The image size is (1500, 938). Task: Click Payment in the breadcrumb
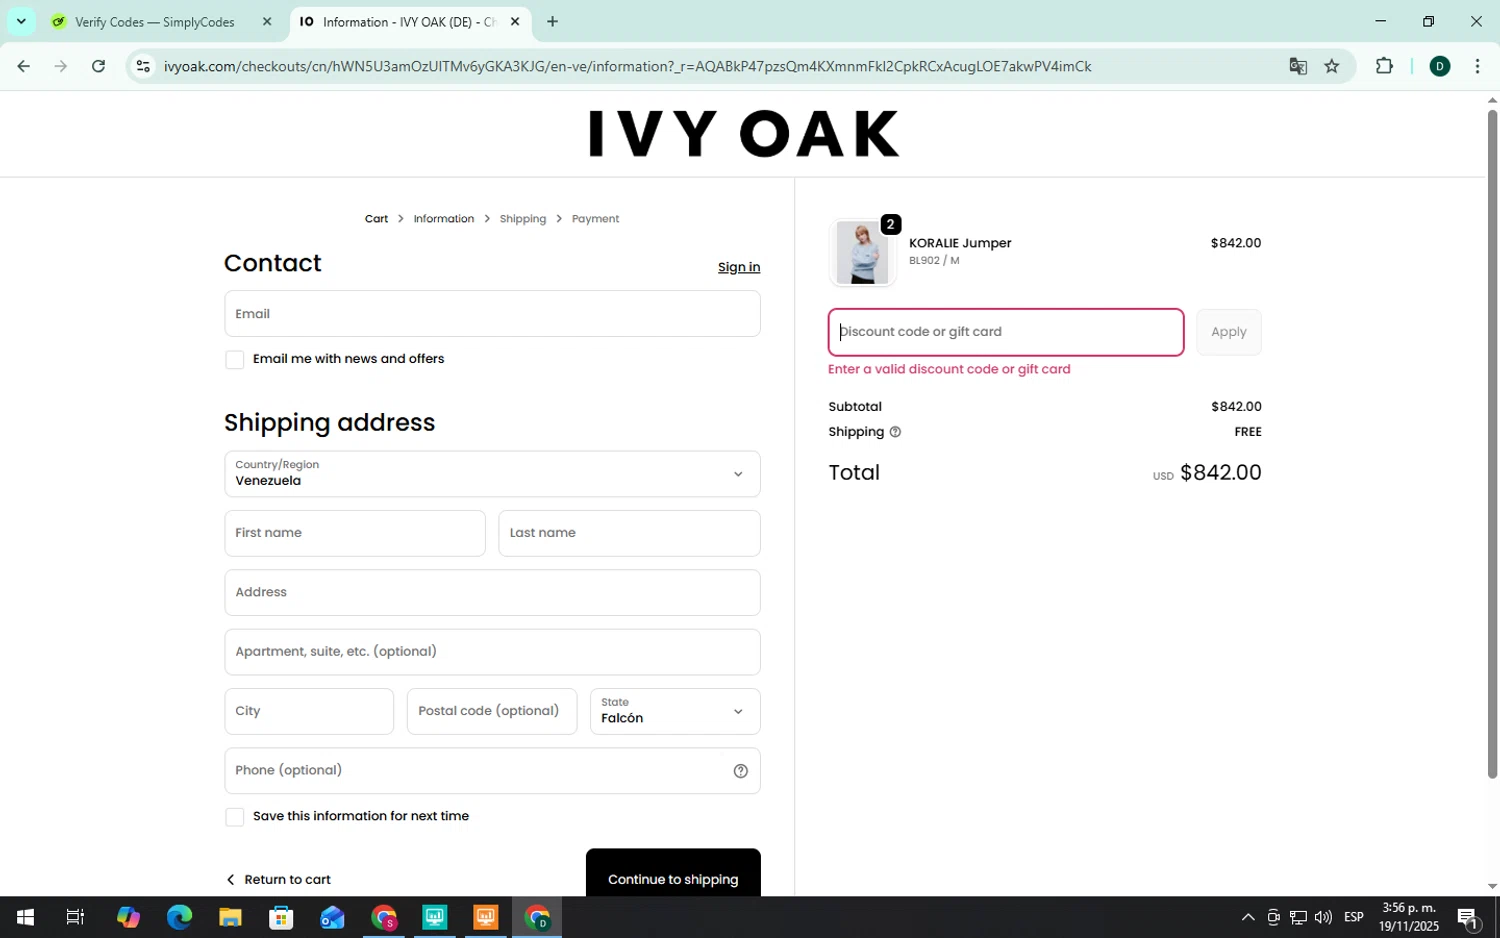(x=595, y=218)
